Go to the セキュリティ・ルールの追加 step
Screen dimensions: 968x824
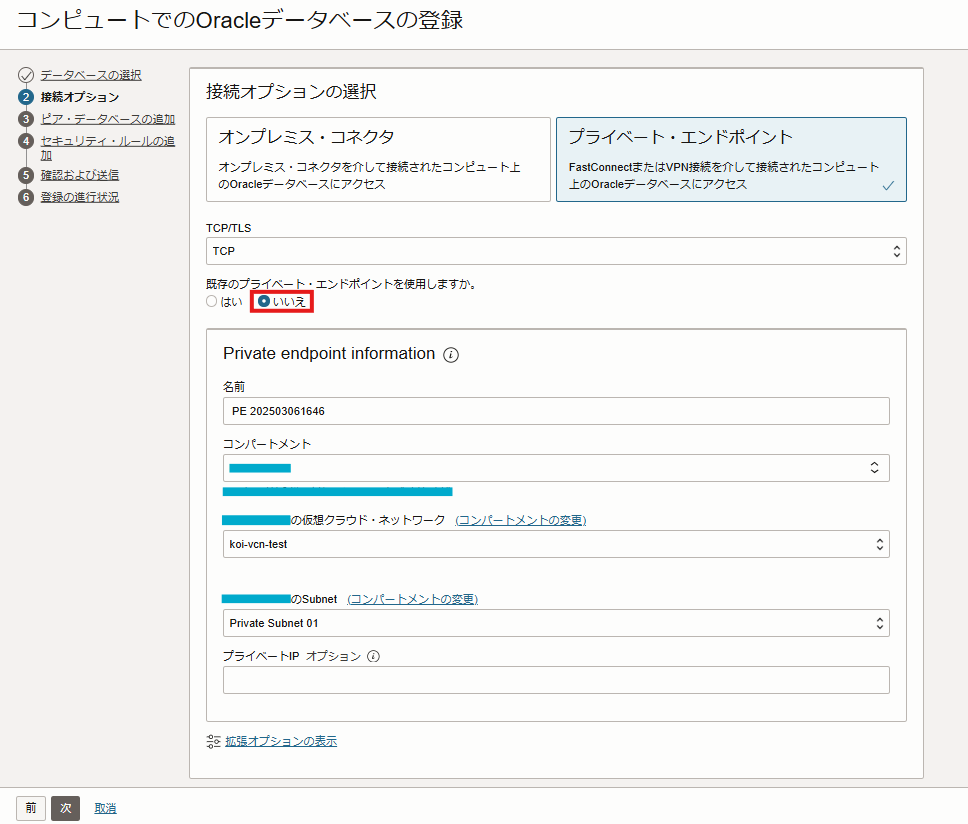106,141
